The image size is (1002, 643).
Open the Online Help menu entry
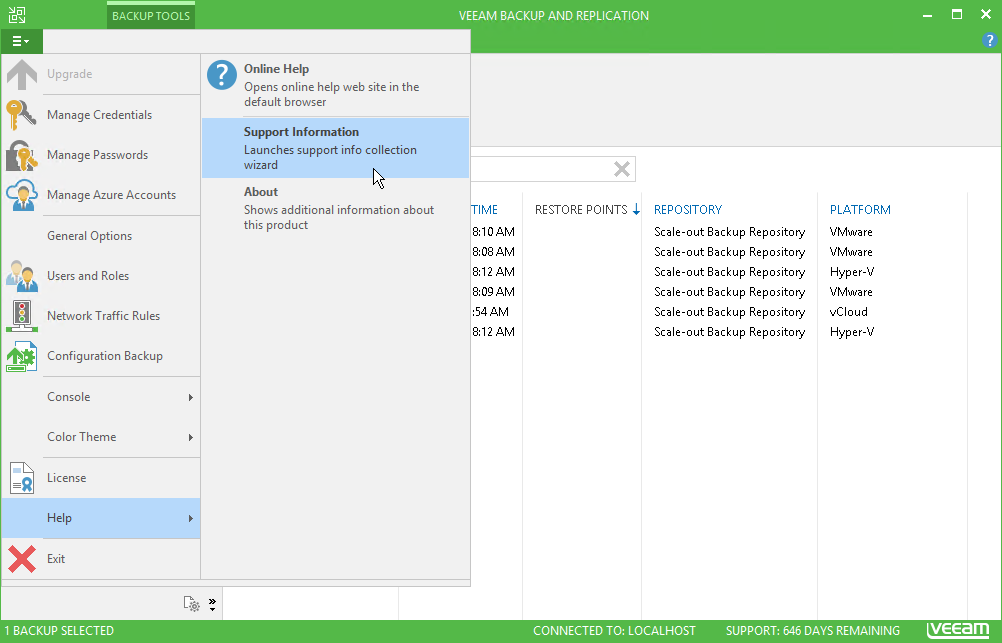coord(335,84)
